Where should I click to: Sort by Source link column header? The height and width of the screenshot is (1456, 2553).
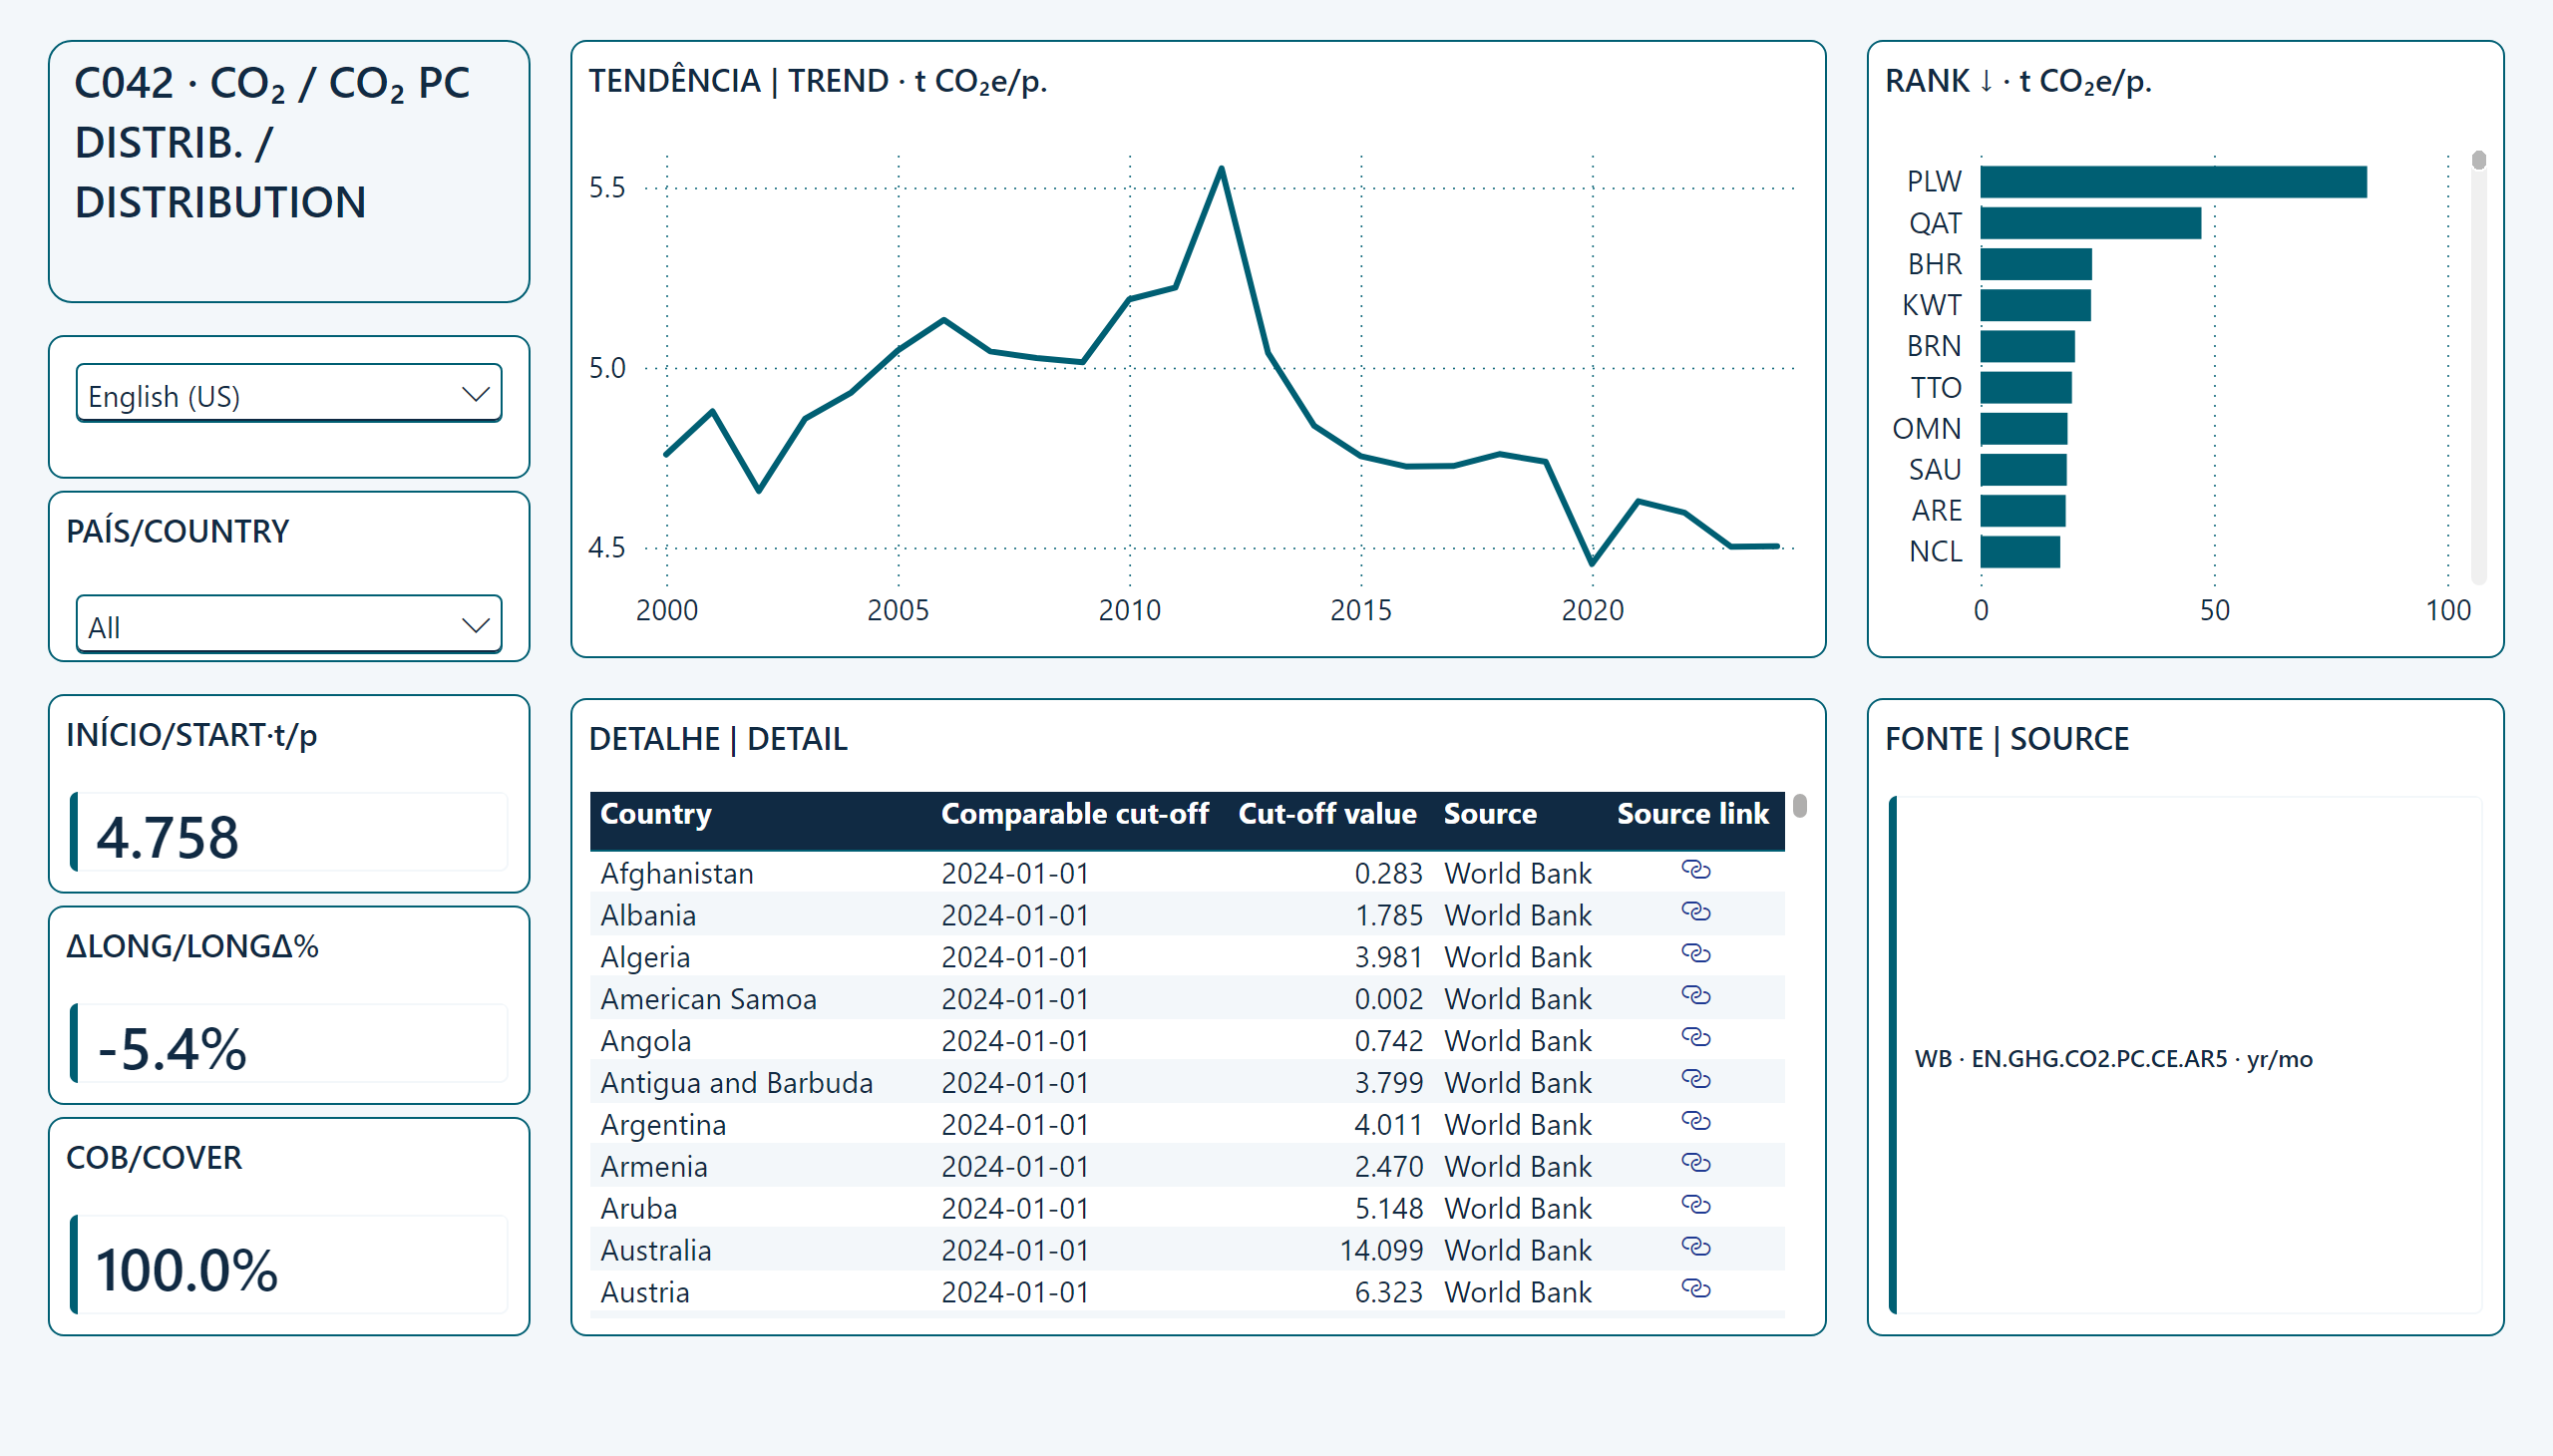click(x=1693, y=814)
